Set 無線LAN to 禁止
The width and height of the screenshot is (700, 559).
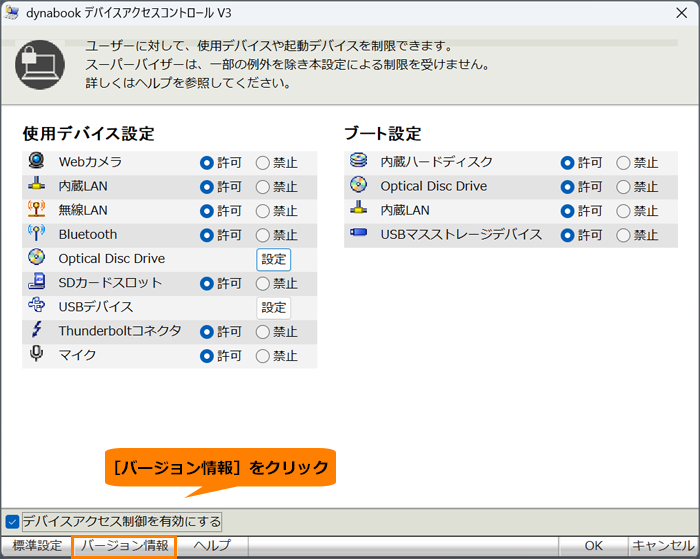point(262,211)
